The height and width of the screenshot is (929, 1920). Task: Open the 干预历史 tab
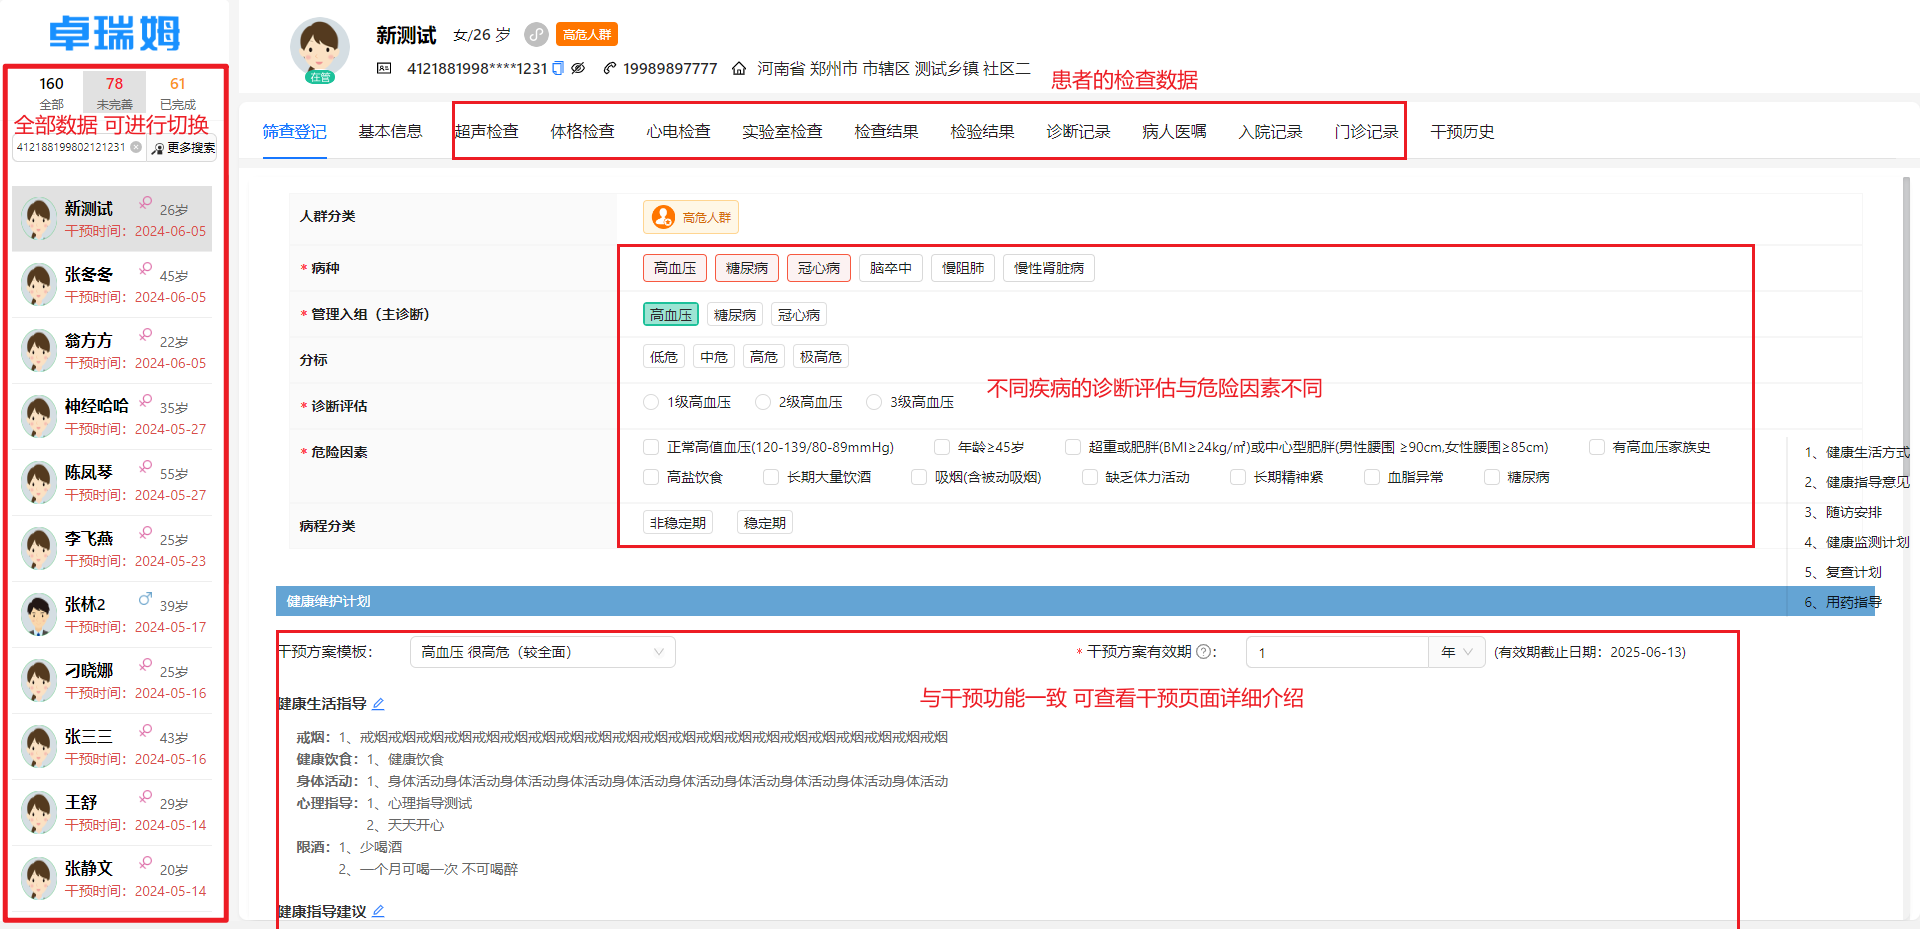[1462, 132]
